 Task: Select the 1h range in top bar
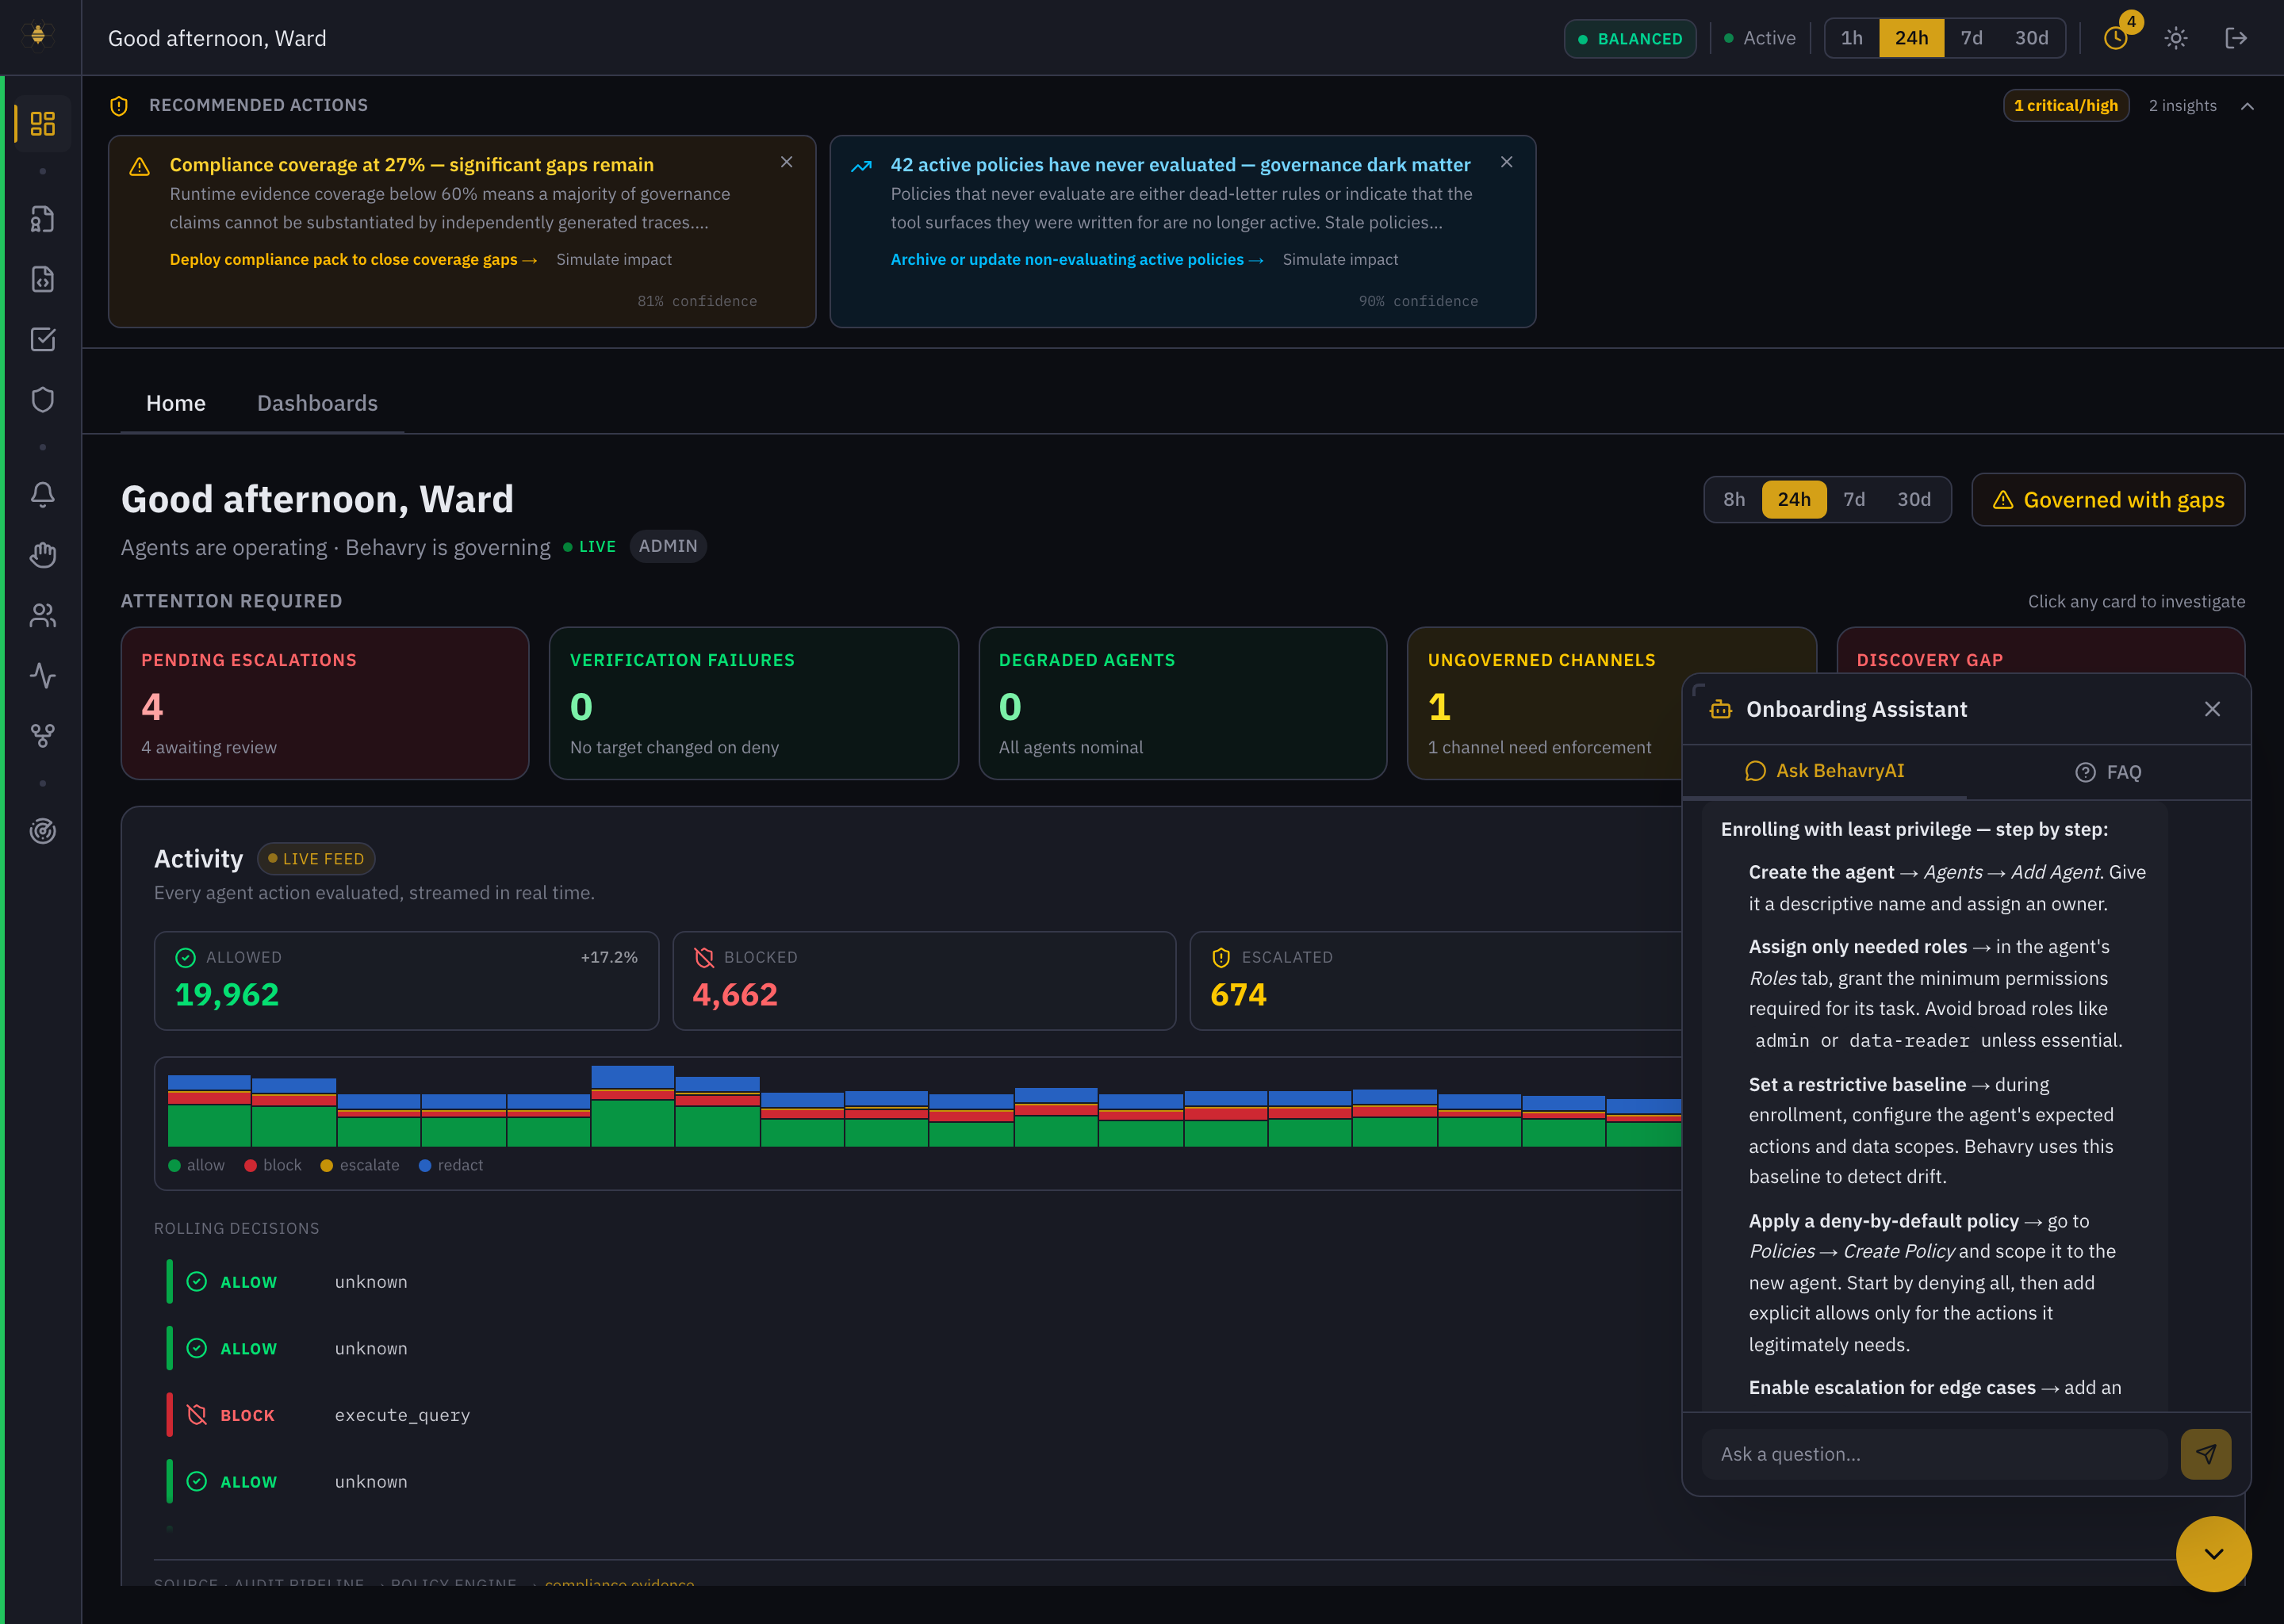click(1852, 38)
